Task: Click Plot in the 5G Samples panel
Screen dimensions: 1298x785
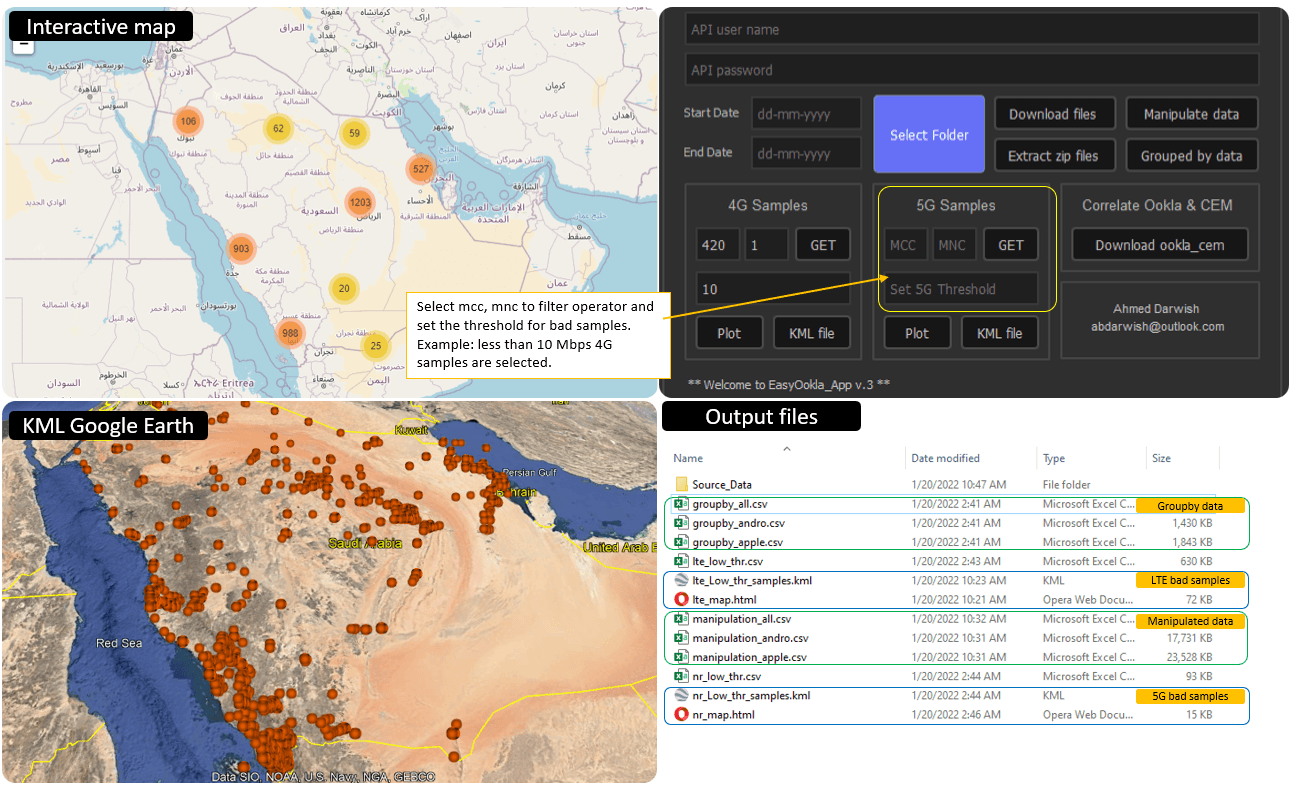Action: [917, 332]
